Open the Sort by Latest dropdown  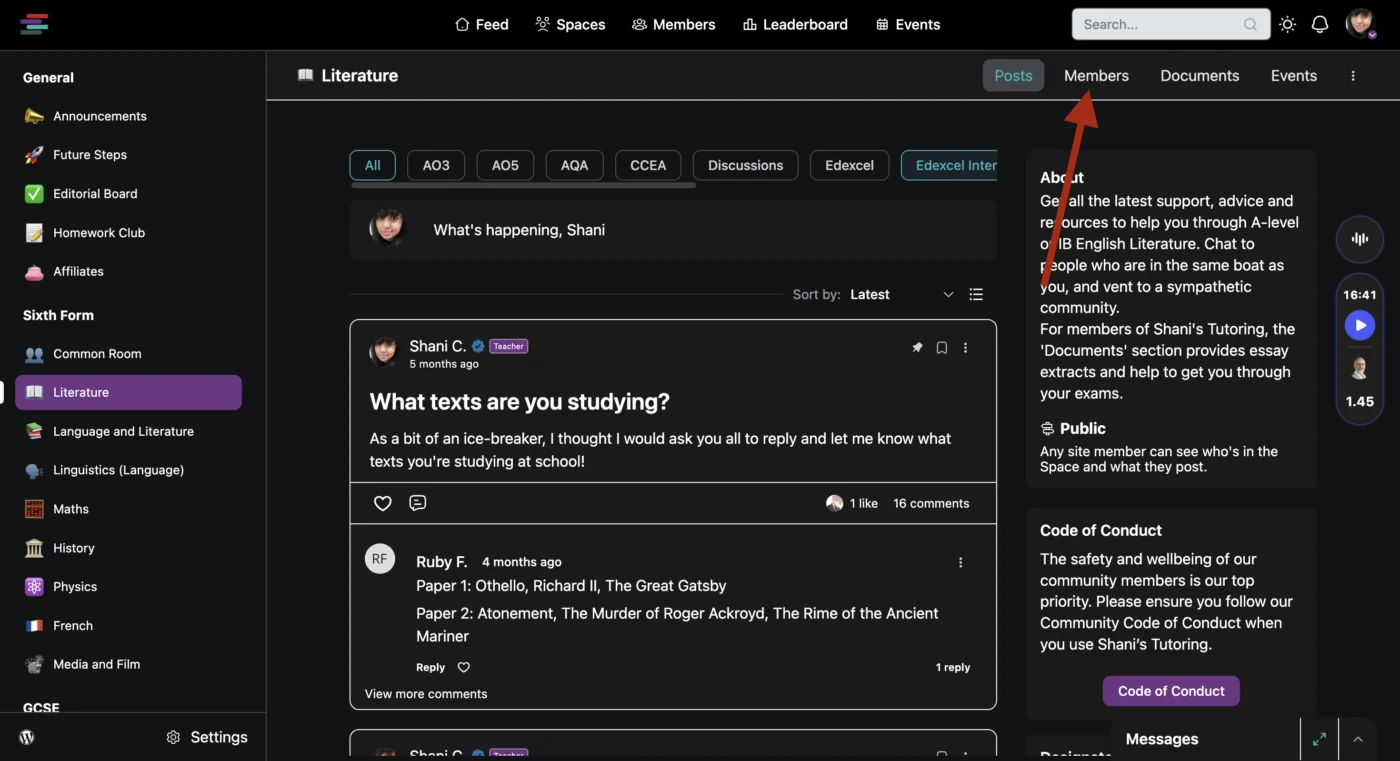(902, 295)
